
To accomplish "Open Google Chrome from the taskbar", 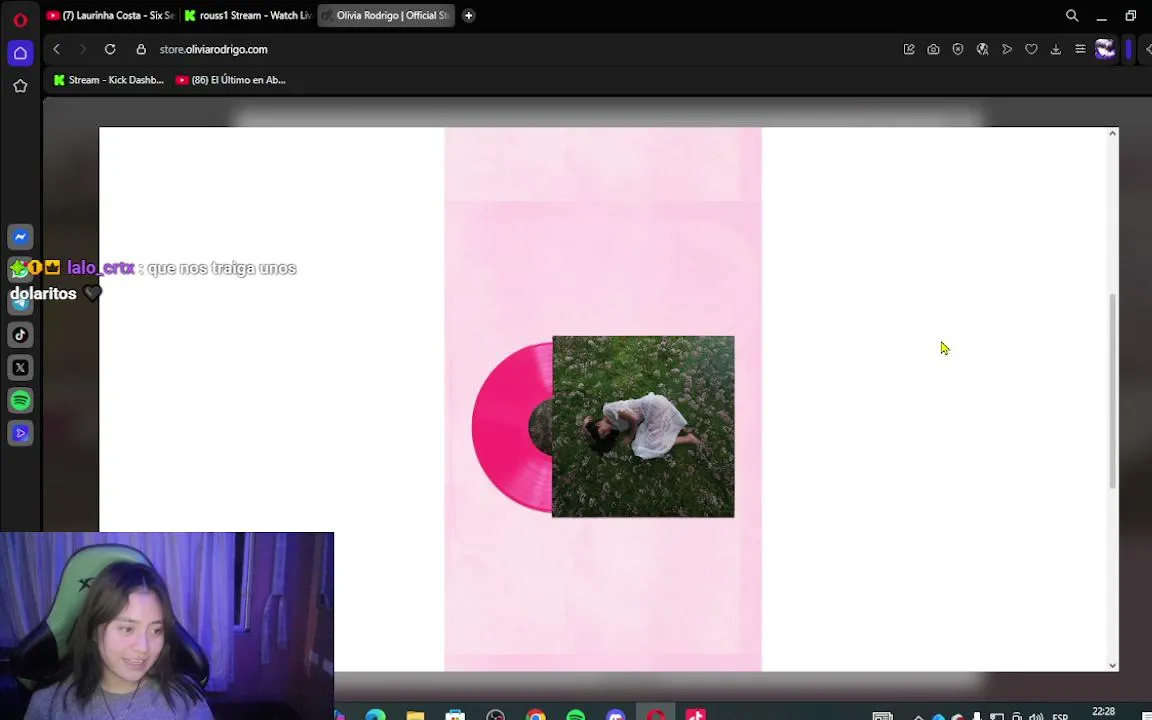I will pyautogui.click(x=536, y=715).
